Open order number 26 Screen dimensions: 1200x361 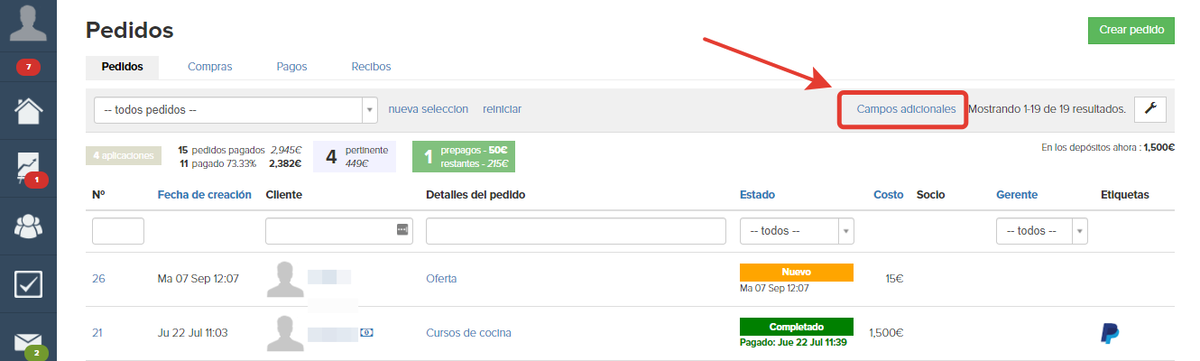click(99, 279)
